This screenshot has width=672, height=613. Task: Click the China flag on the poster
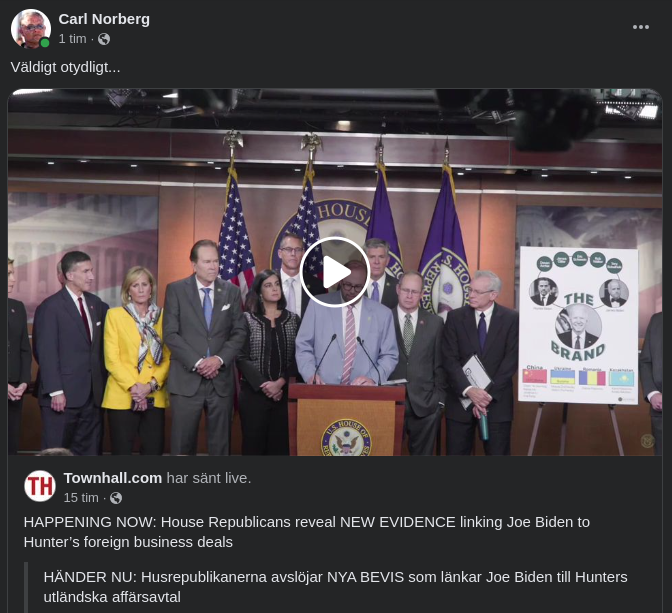[535, 378]
